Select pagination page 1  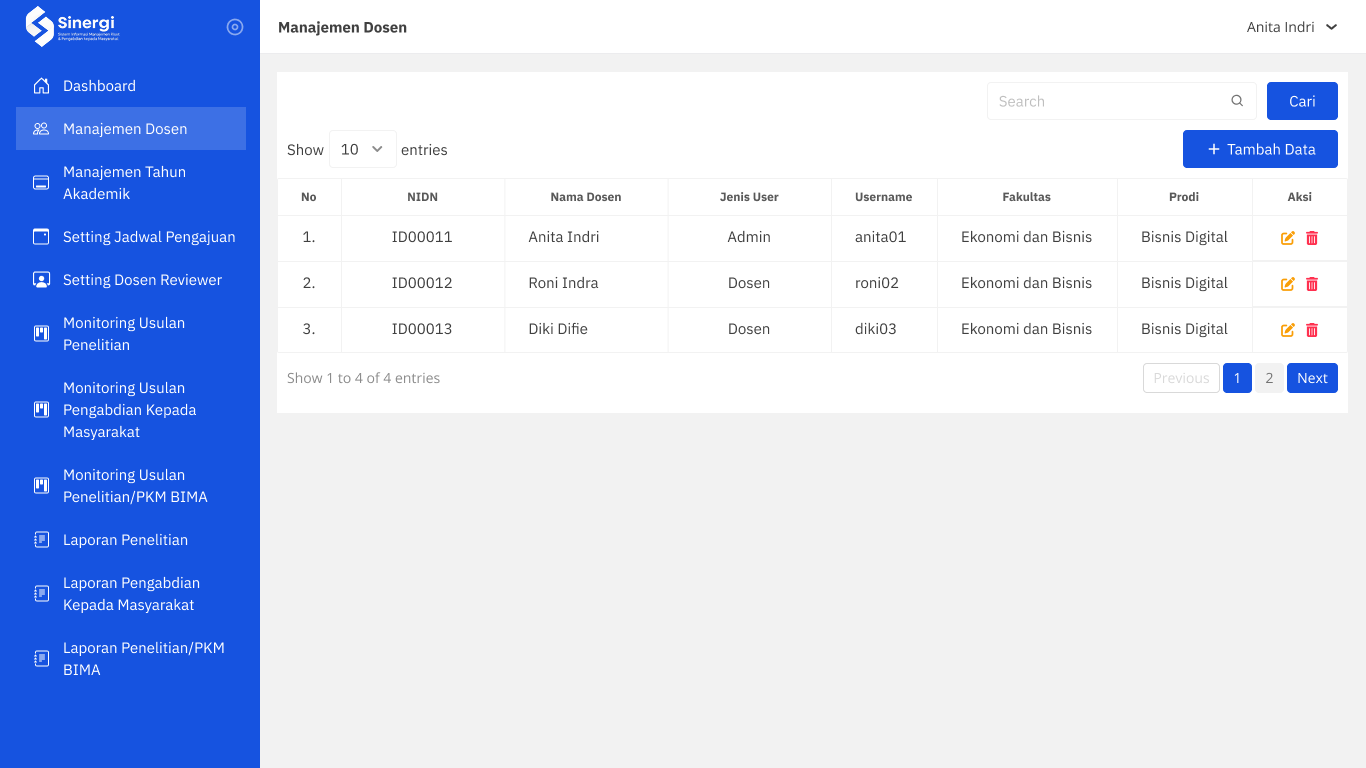(x=1237, y=378)
